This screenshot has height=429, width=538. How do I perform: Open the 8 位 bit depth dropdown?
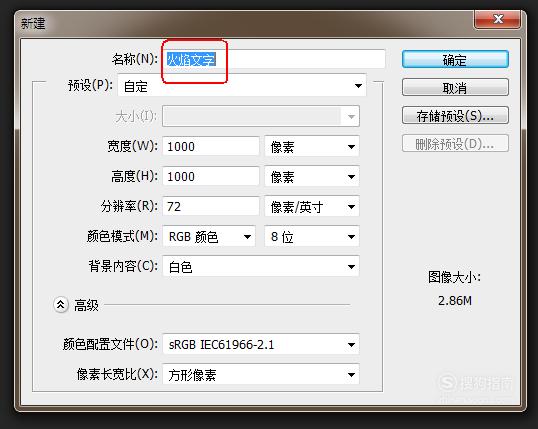click(x=312, y=236)
